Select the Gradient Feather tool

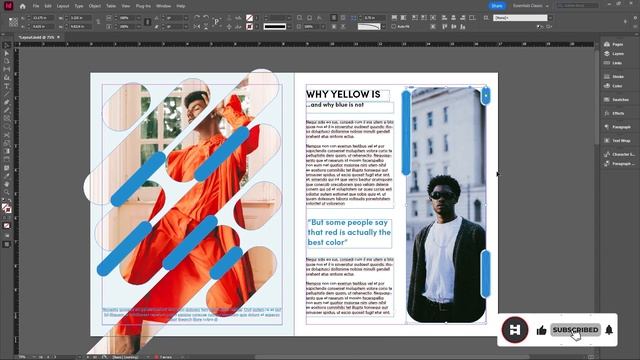pos(7,160)
